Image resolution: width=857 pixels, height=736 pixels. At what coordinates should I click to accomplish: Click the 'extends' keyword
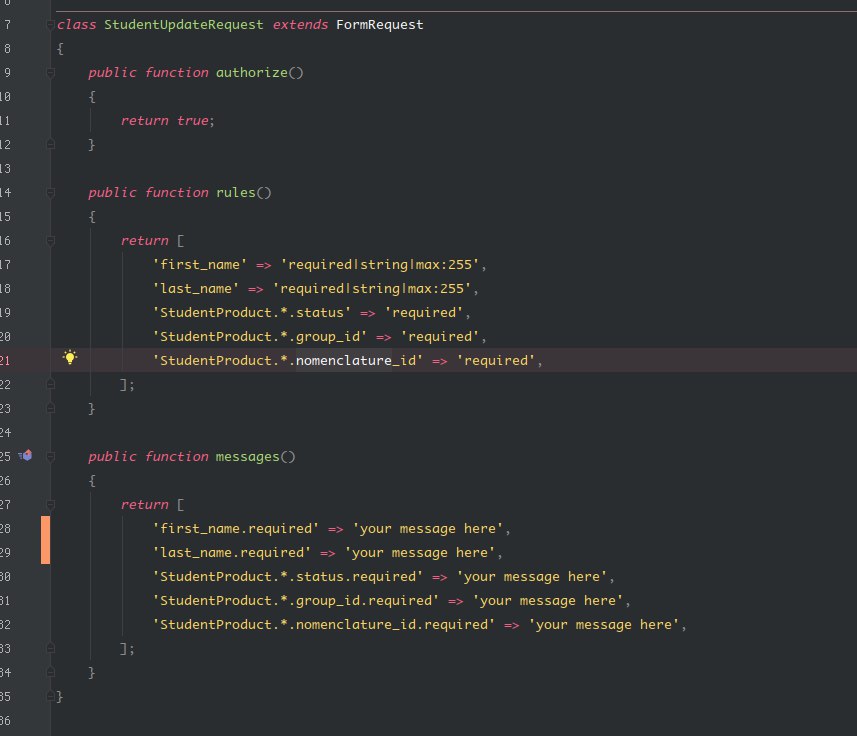pos(300,25)
